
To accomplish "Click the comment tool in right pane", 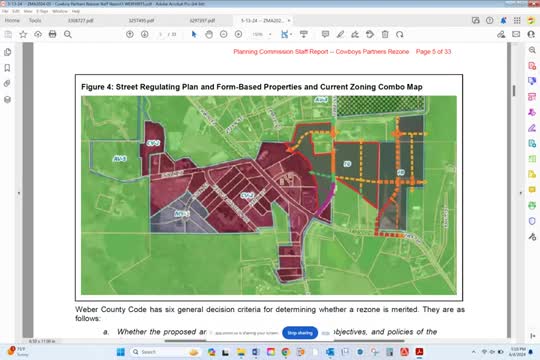I will click(x=532, y=190).
